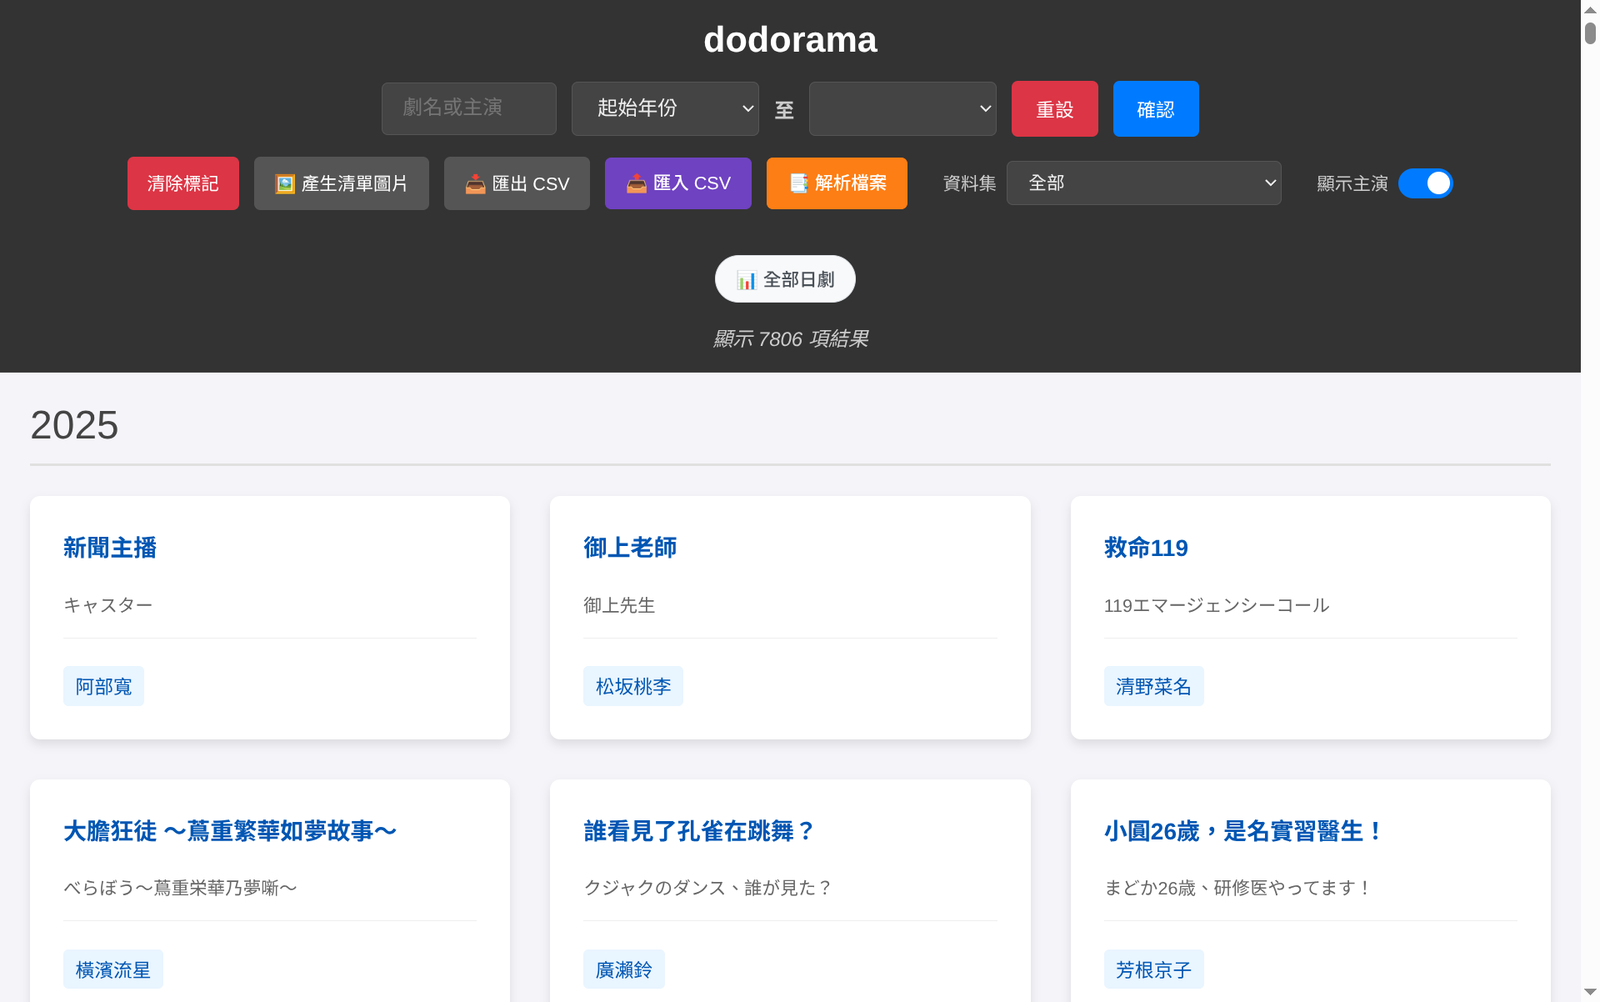This screenshot has width=1600, height=1002.
Task: Click the dodorama site title
Action: click(x=790, y=40)
